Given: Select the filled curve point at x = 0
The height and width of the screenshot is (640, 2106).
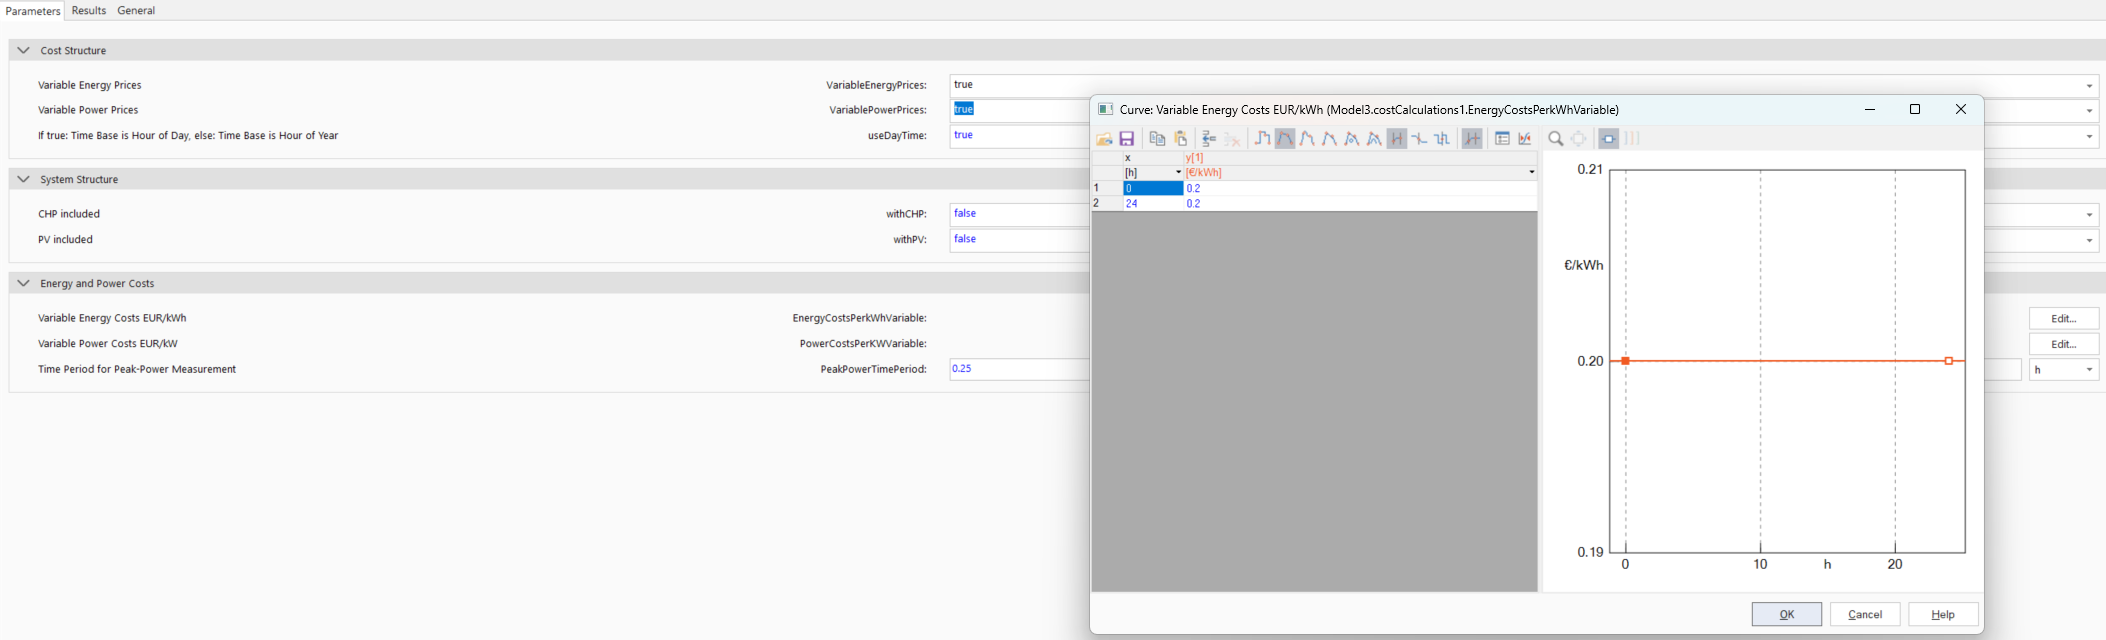Looking at the screenshot, I should point(1625,361).
